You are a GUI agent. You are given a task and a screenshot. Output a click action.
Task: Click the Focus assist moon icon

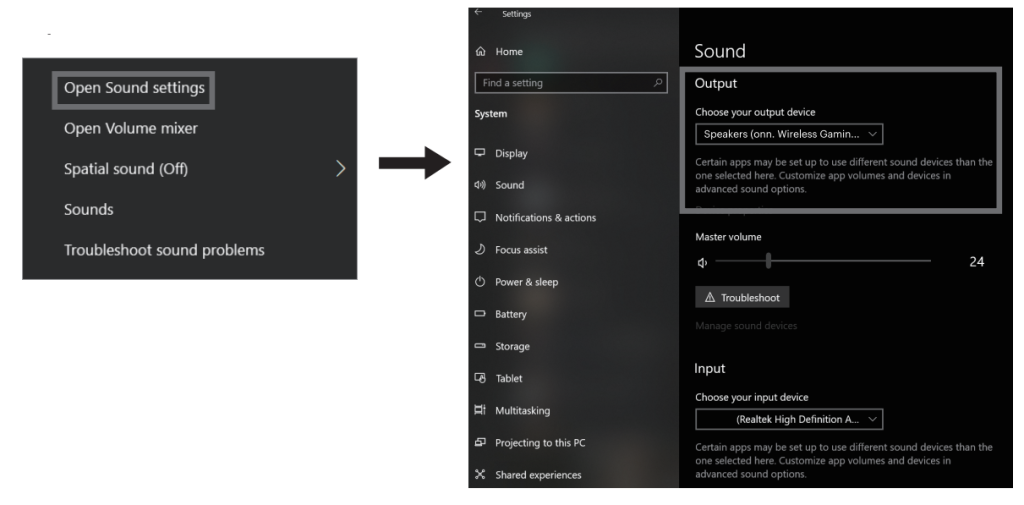(x=480, y=249)
